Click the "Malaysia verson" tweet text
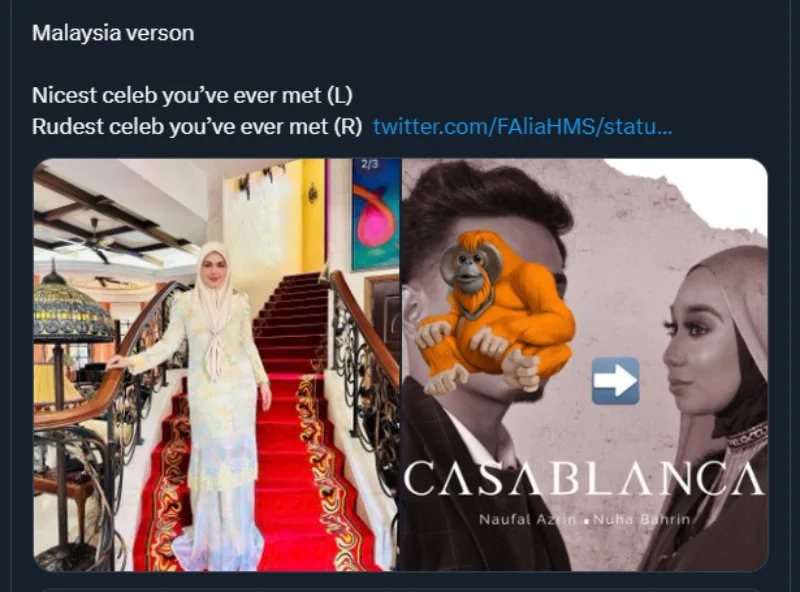The image size is (800, 592). click(x=113, y=33)
